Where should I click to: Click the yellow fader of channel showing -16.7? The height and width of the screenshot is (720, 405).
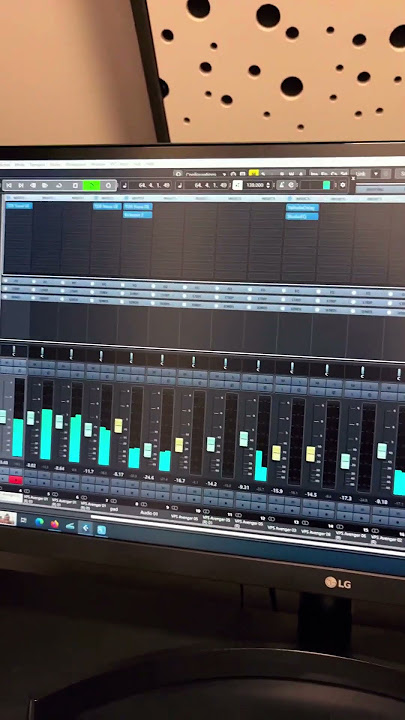[x=179, y=444]
